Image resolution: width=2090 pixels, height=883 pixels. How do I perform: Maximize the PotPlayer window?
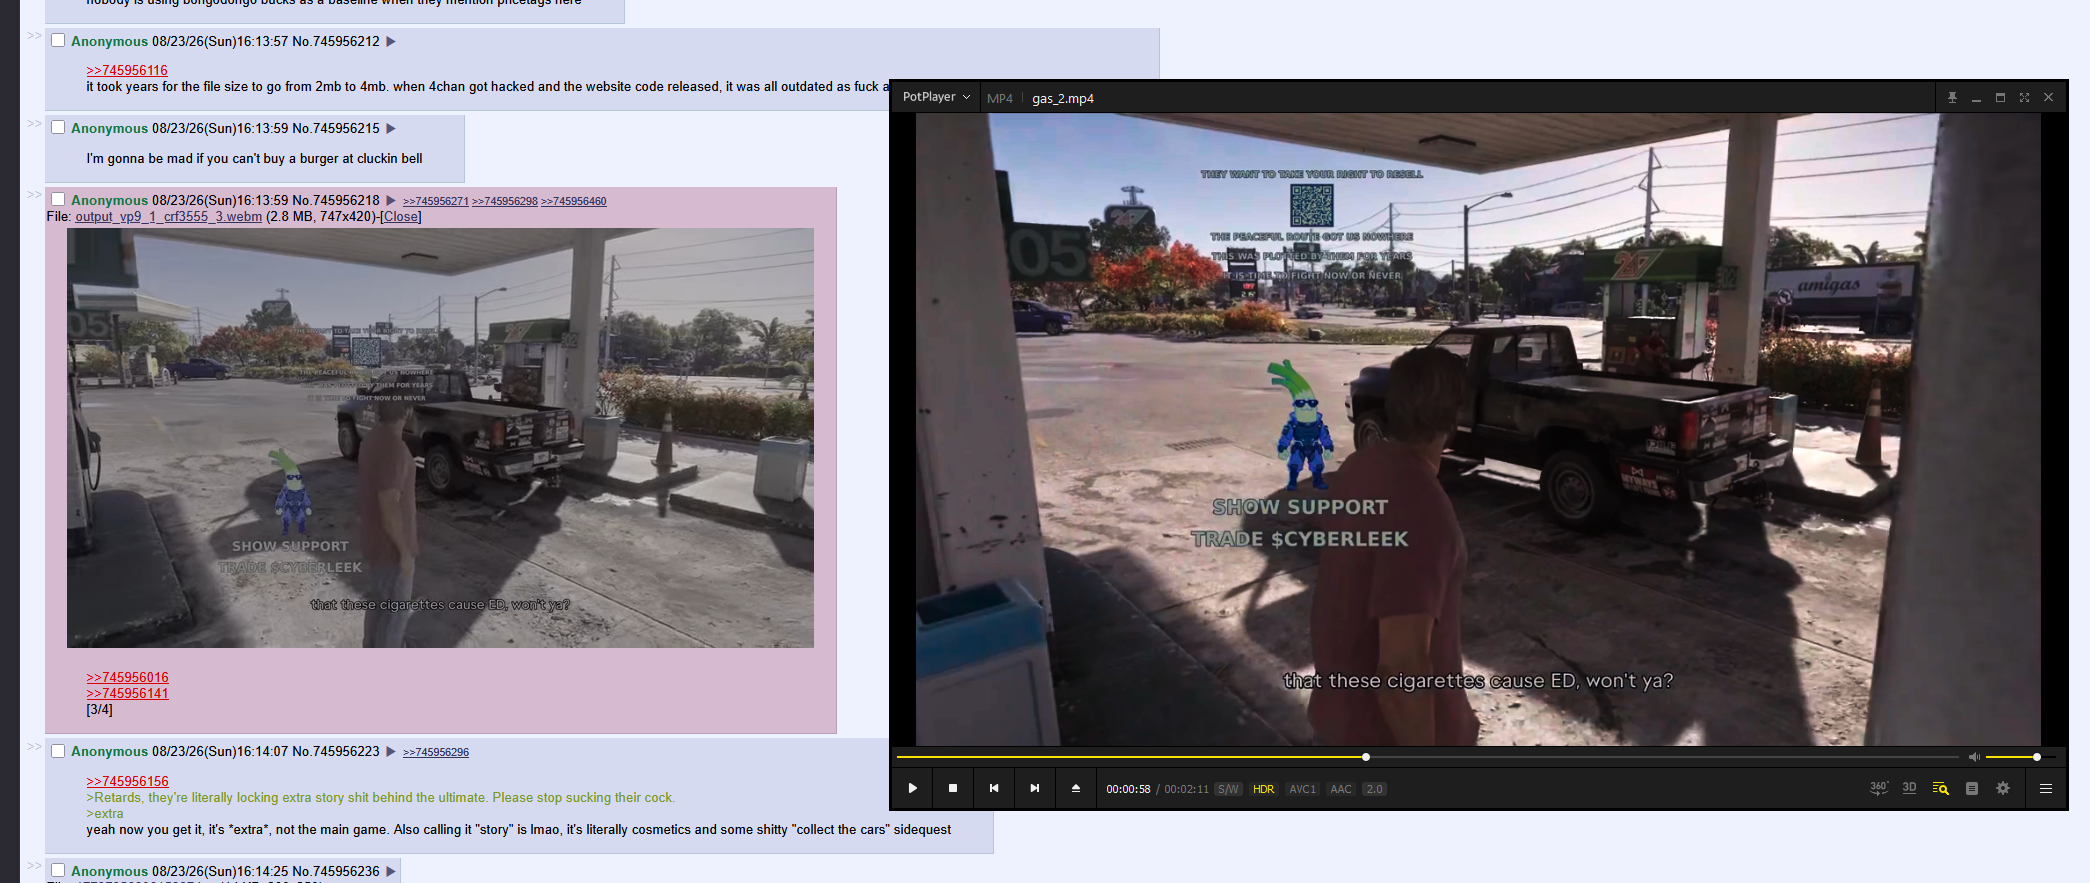point(2000,97)
